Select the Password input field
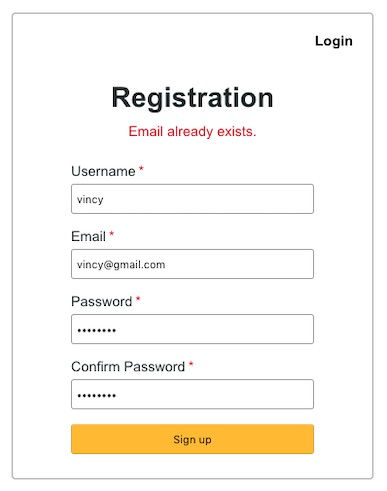The image size is (387, 491). tap(192, 329)
